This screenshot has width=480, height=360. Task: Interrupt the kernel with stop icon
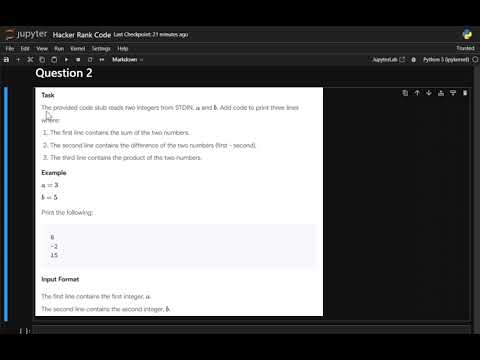(x=78, y=60)
